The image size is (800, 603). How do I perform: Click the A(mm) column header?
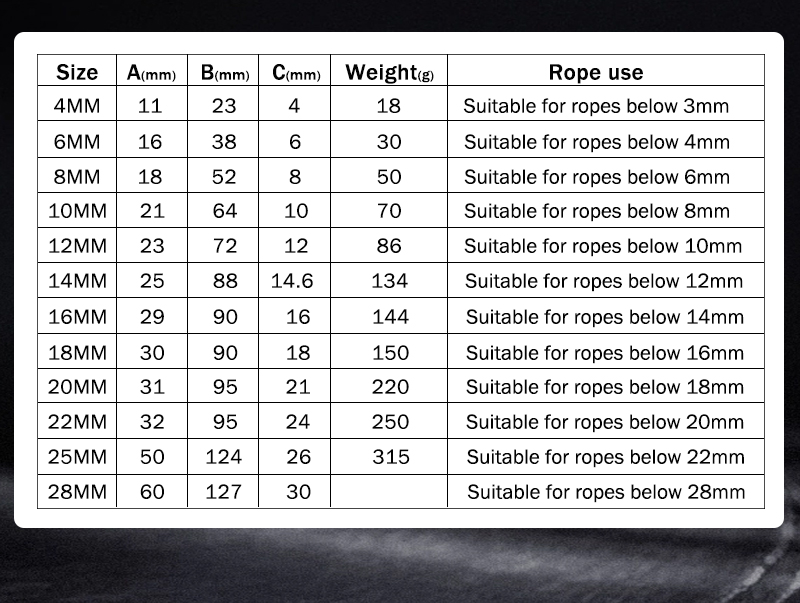(x=151, y=72)
